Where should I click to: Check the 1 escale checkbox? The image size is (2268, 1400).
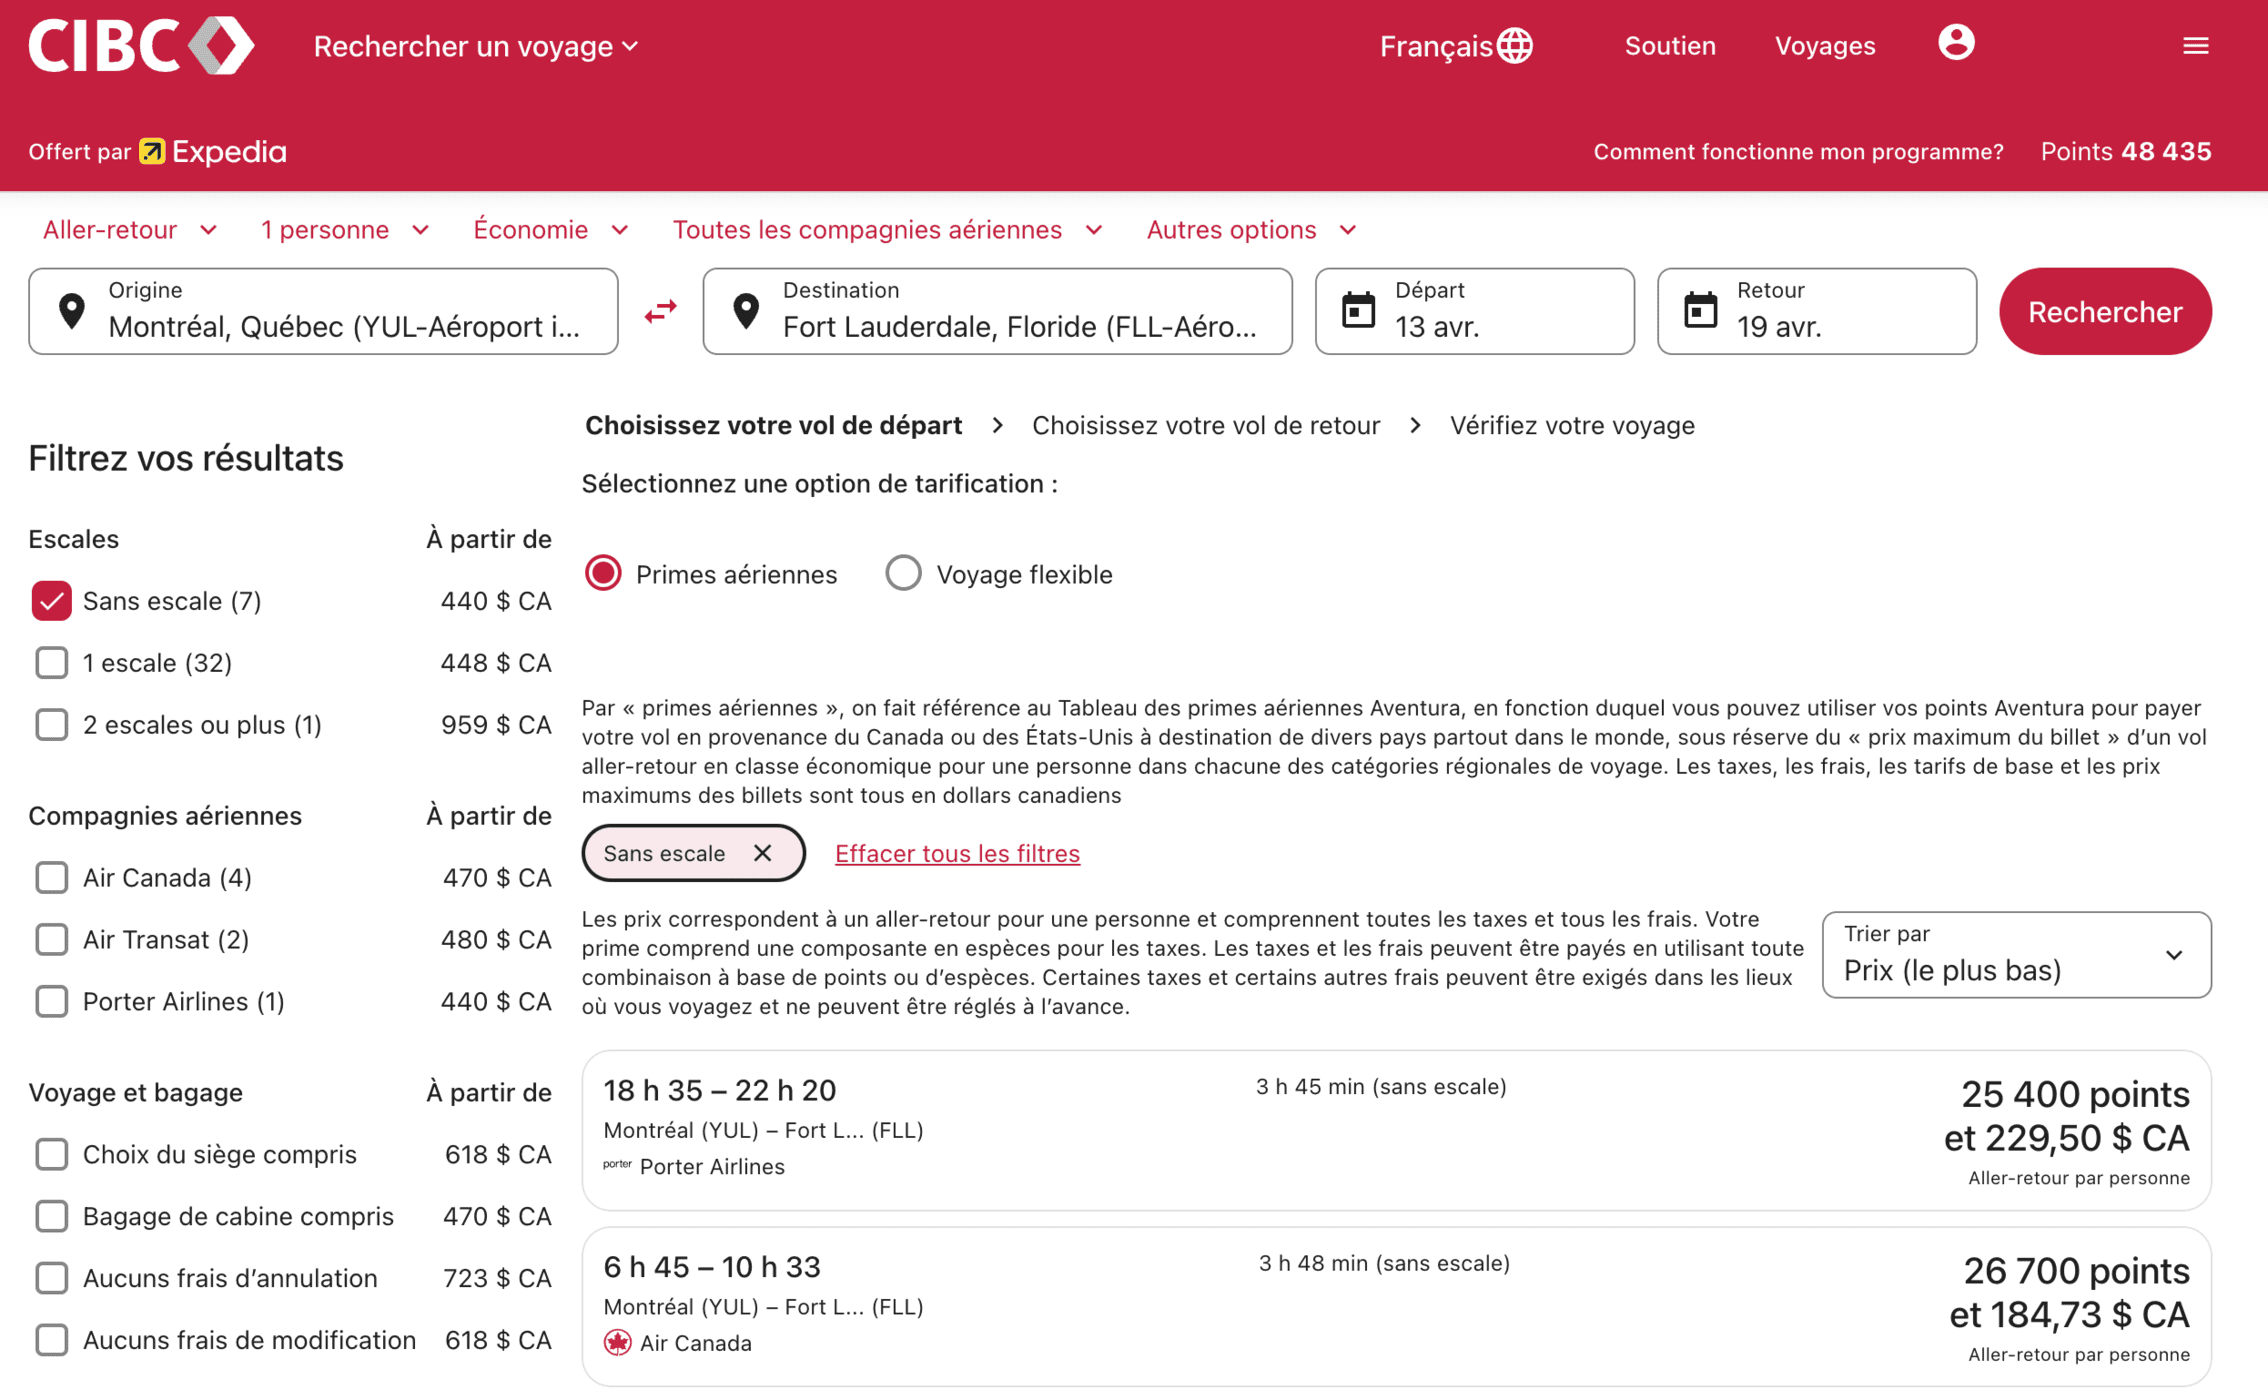point(51,663)
